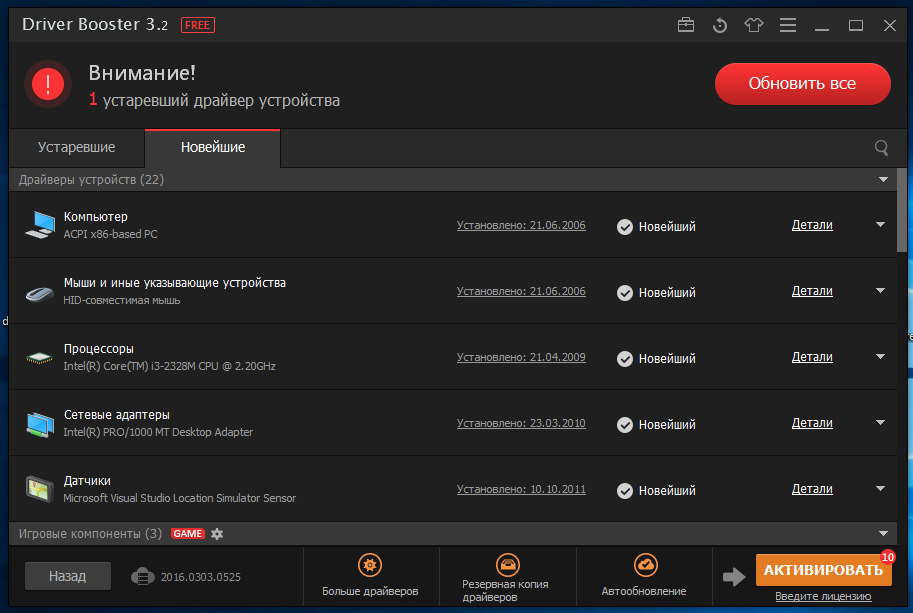This screenshot has height=613, width=913.
Task: Click the АКТИВИРОВАТЬ button
Action: (823, 570)
